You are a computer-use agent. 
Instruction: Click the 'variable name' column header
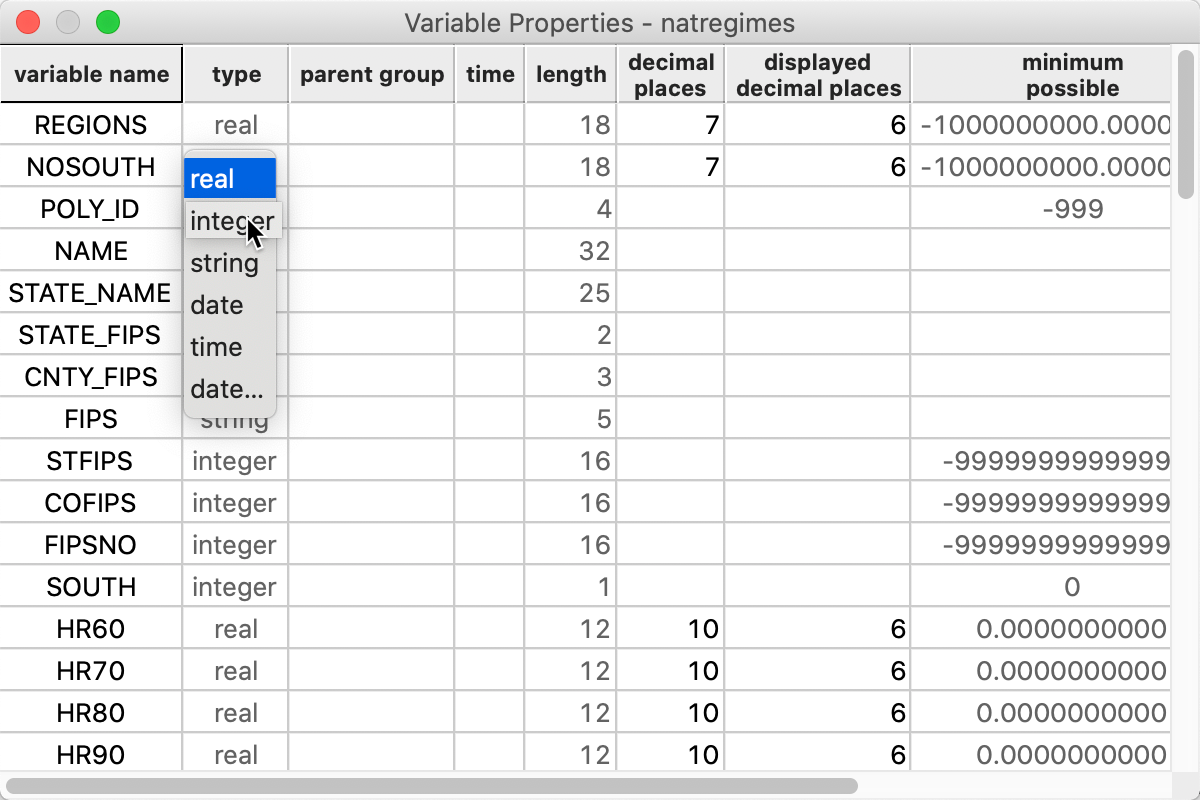click(x=91, y=74)
